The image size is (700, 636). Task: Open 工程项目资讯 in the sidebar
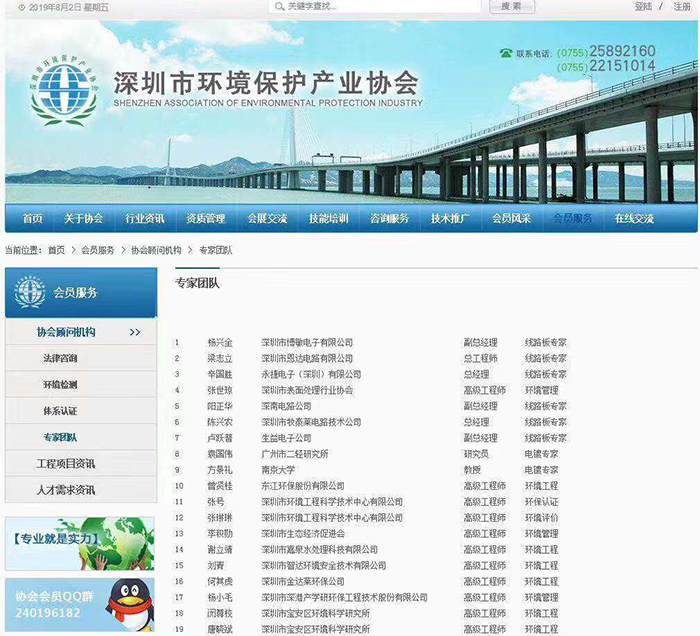66,463
